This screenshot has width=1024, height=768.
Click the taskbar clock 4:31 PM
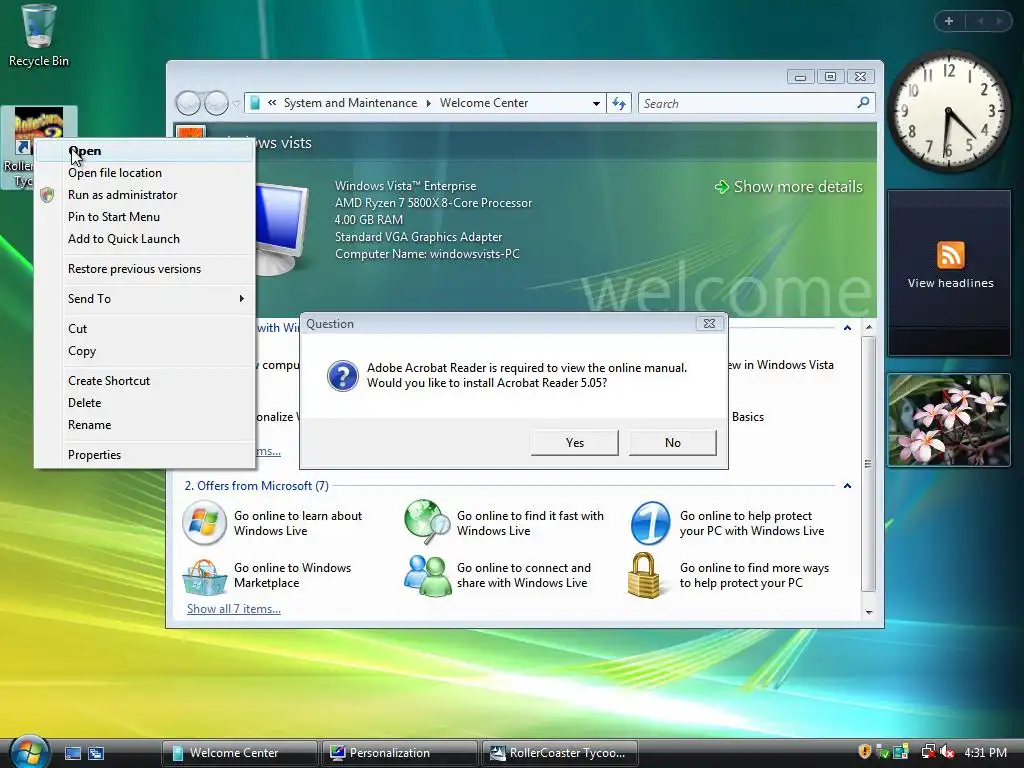[x=985, y=752]
